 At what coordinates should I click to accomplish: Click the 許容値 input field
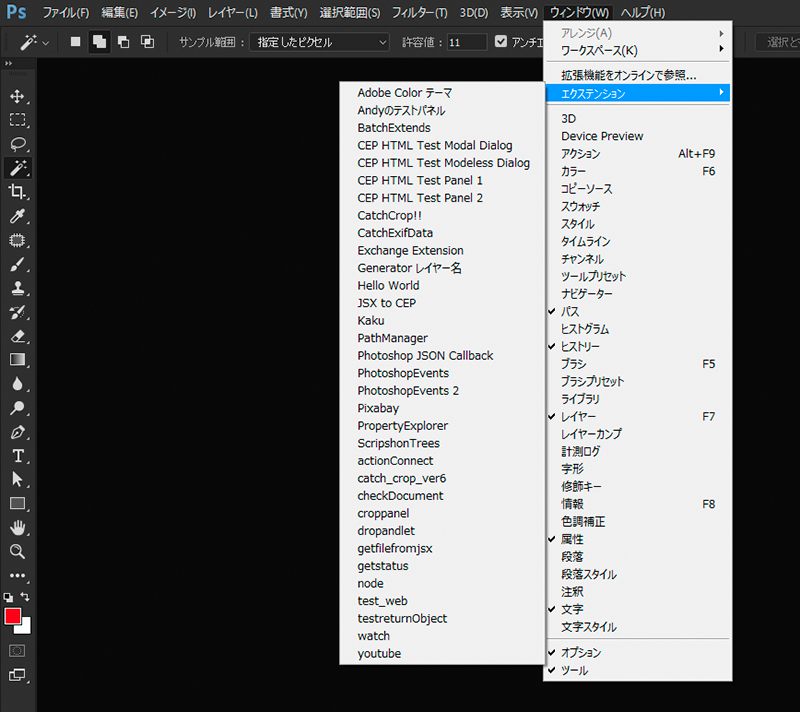pos(466,42)
